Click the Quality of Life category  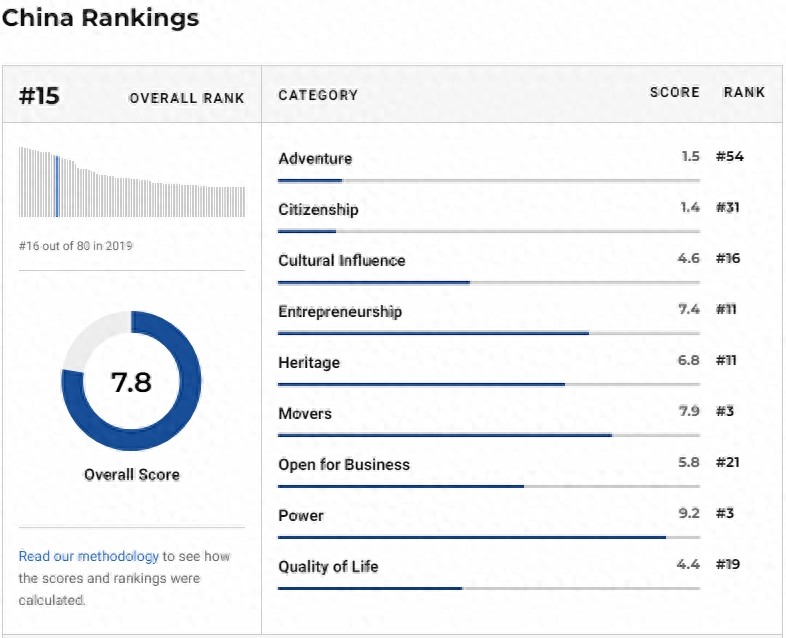coord(328,566)
